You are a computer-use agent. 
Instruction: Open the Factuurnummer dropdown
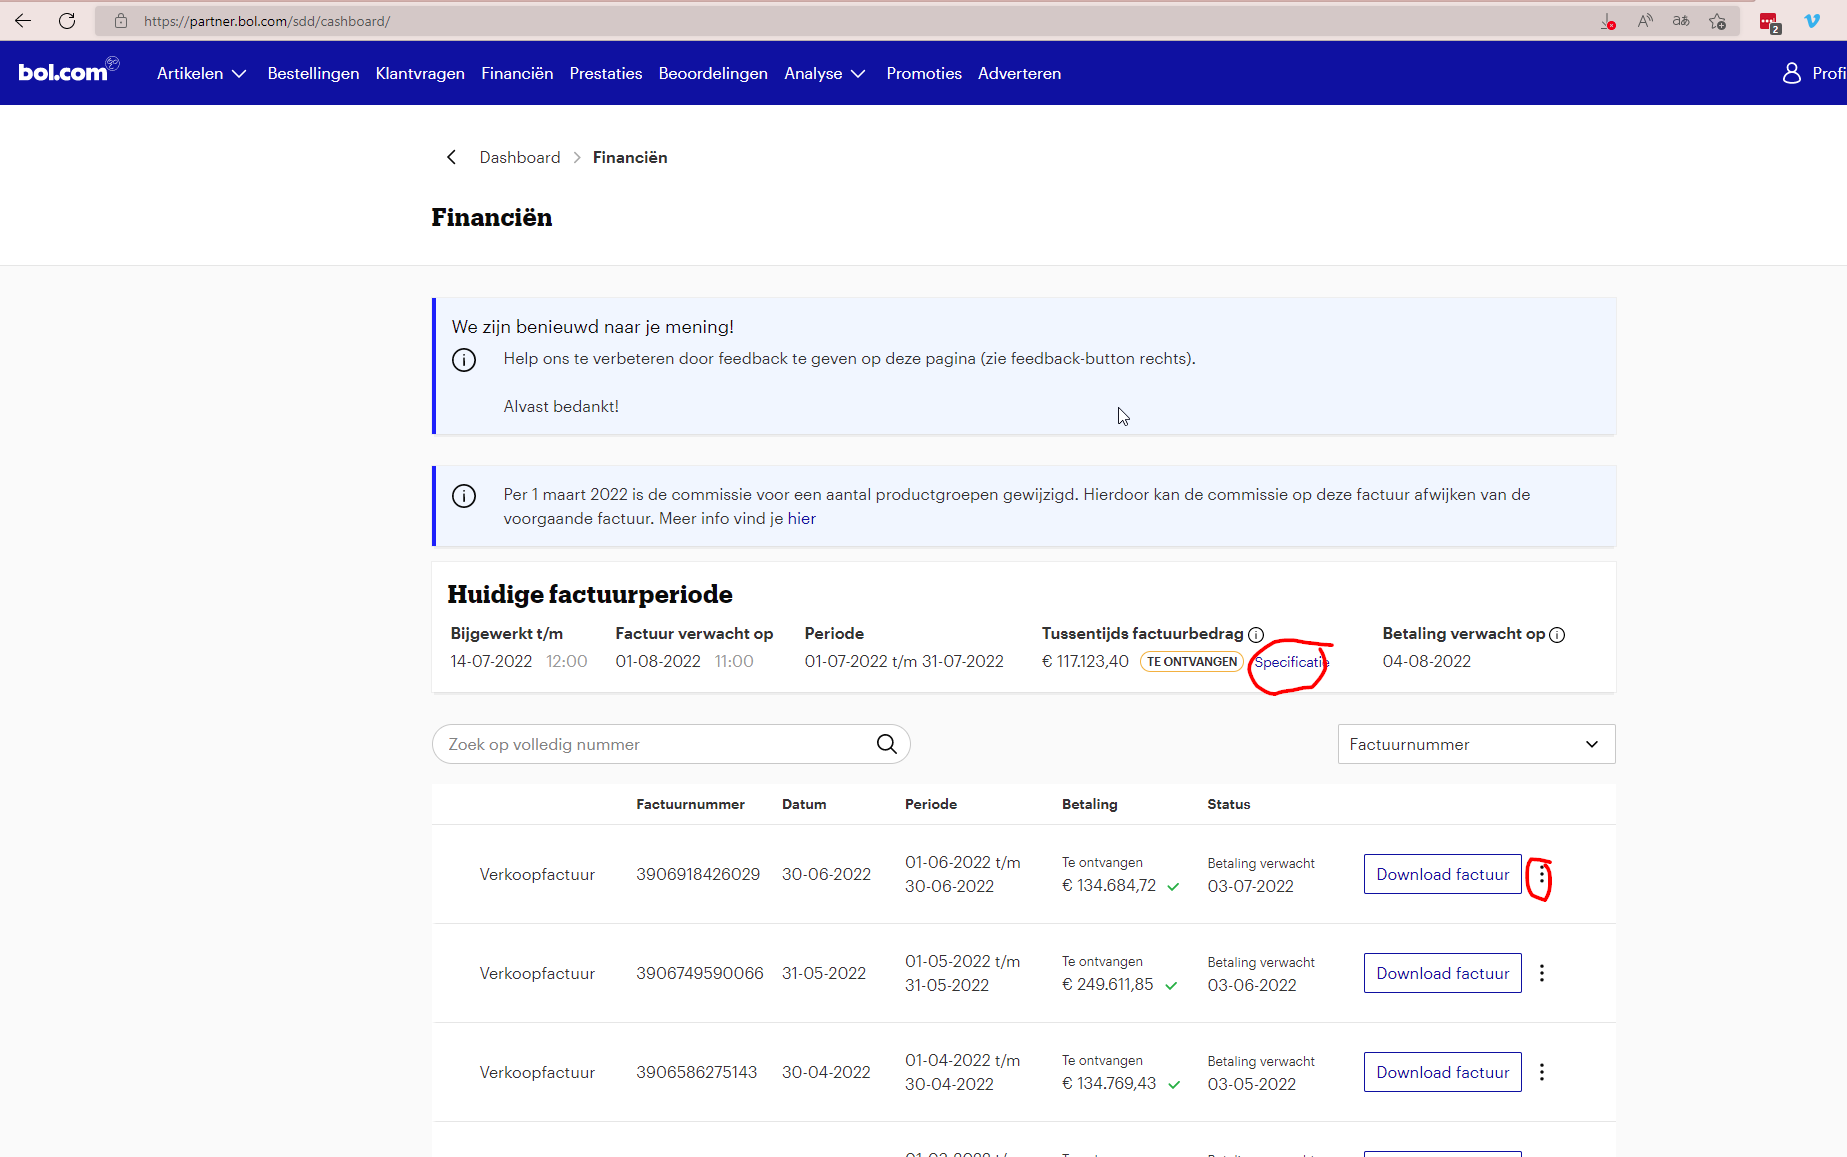1476,744
